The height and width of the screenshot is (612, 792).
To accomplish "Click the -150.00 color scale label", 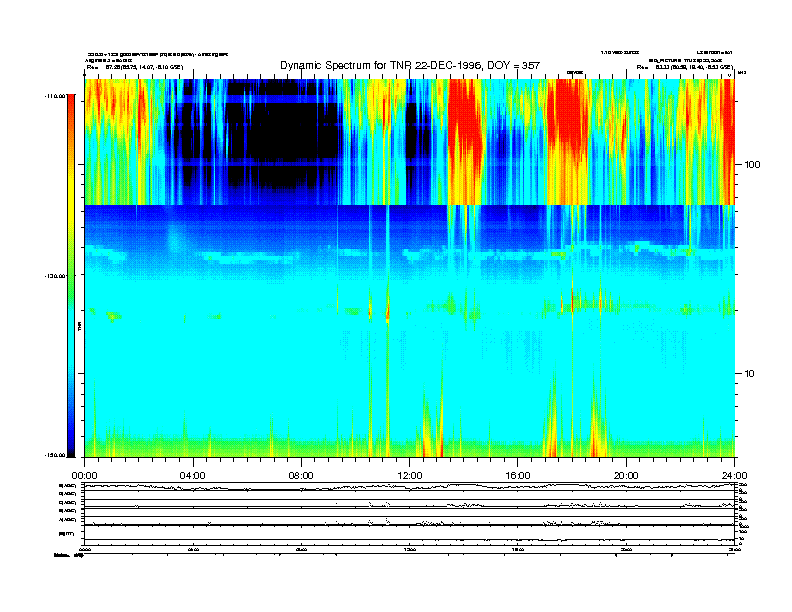I will (56, 455).
